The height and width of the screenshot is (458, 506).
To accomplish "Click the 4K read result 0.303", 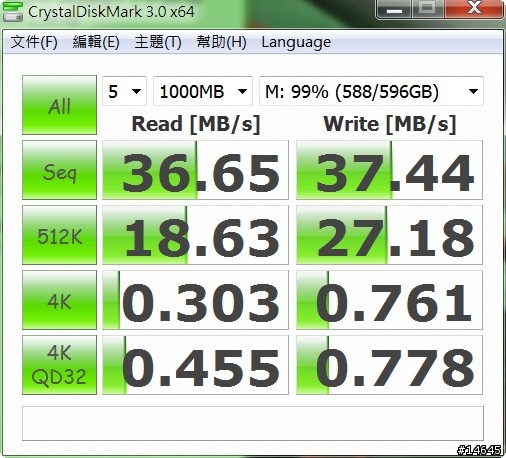I will 195,300.
